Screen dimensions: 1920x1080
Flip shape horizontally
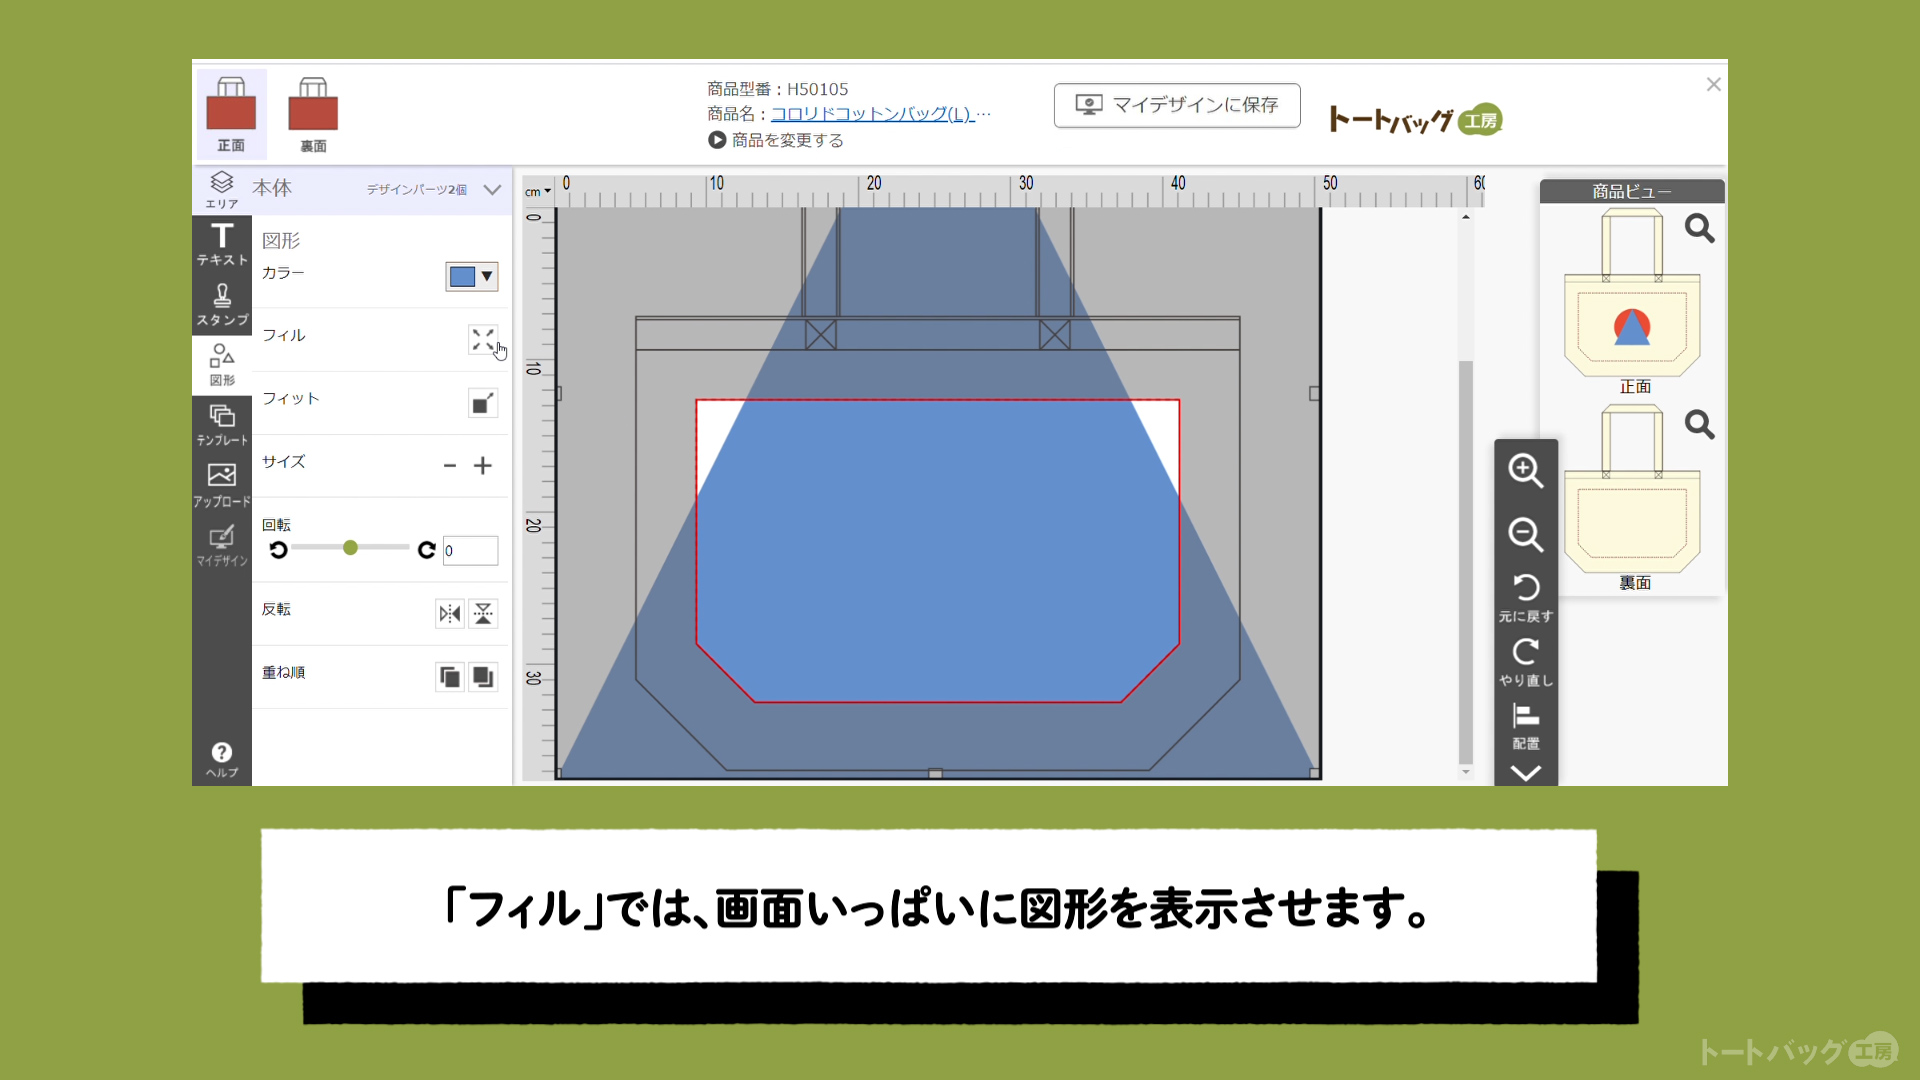tap(450, 614)
